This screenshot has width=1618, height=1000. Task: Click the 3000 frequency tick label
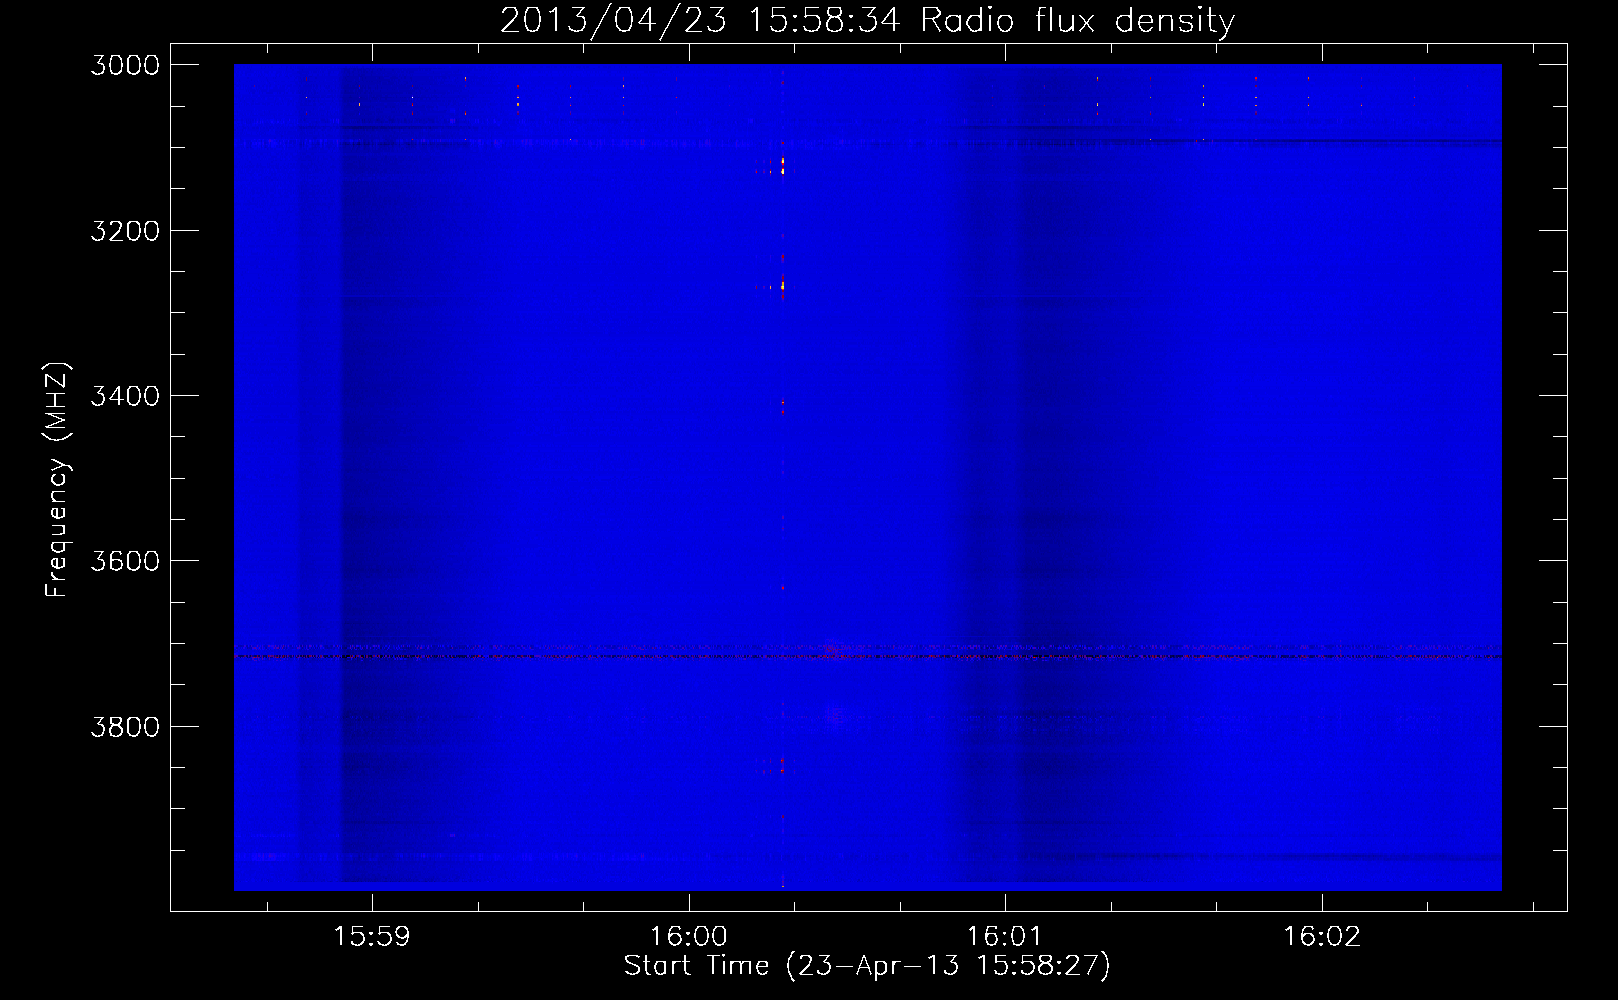(125, 65)
